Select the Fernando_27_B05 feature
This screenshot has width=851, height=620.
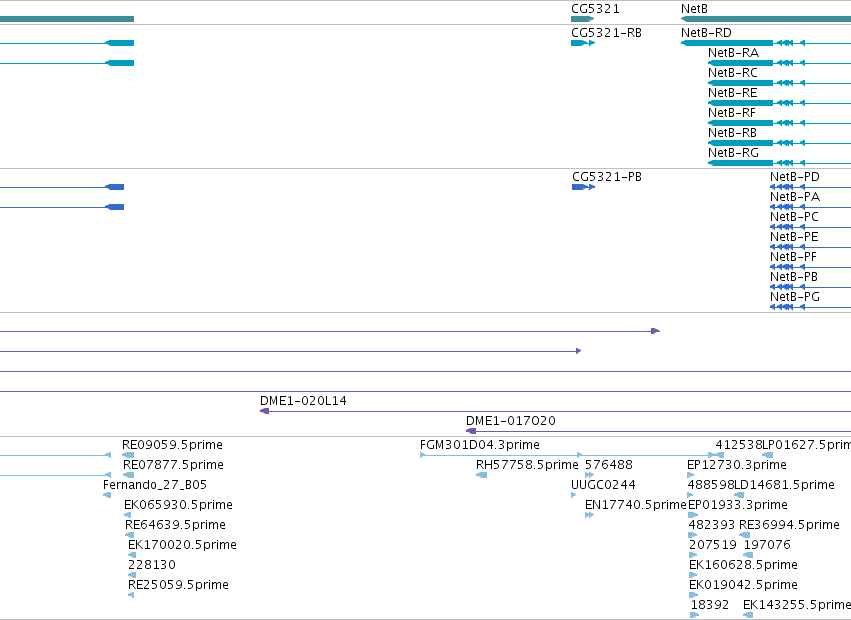pos(155,485)
